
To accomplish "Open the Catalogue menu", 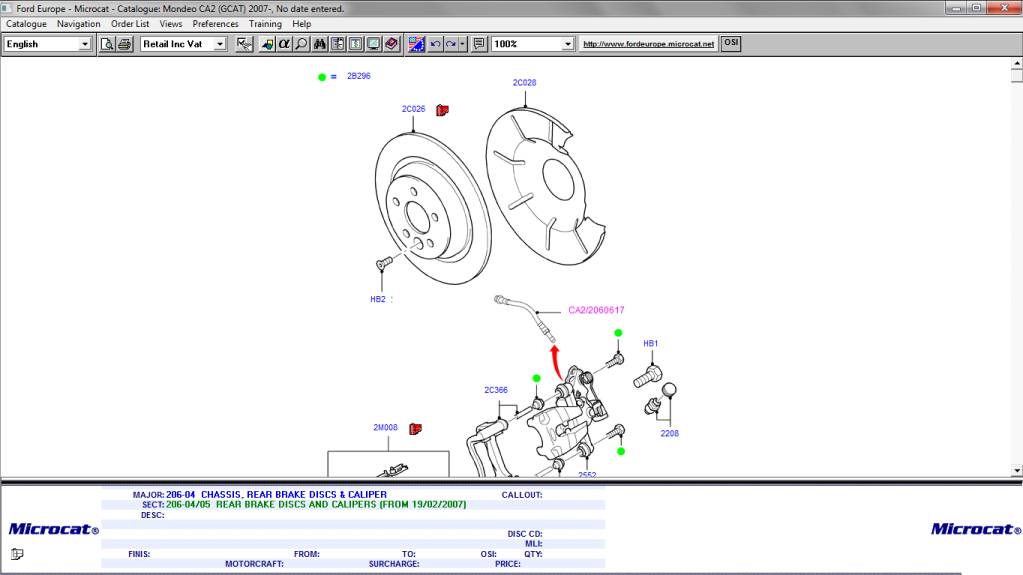I will [26, 23].
